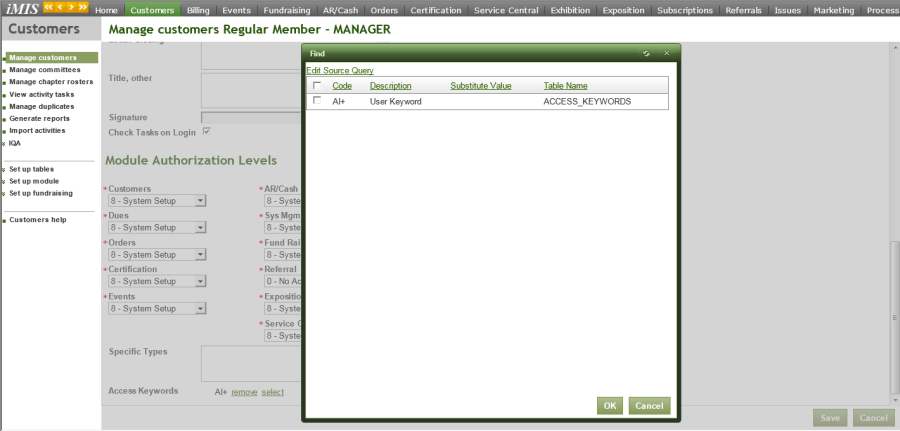
Task: Click the refresh icon in Find dialog
Action: tap(647, 52)
